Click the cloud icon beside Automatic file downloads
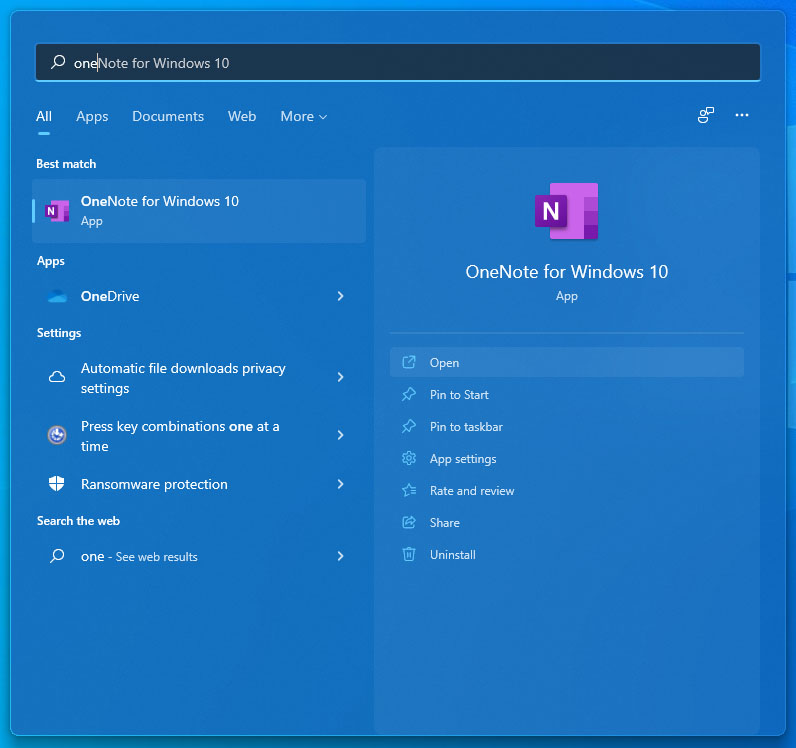796x748 pixels. pyautogui.click(x=57, y=377)
